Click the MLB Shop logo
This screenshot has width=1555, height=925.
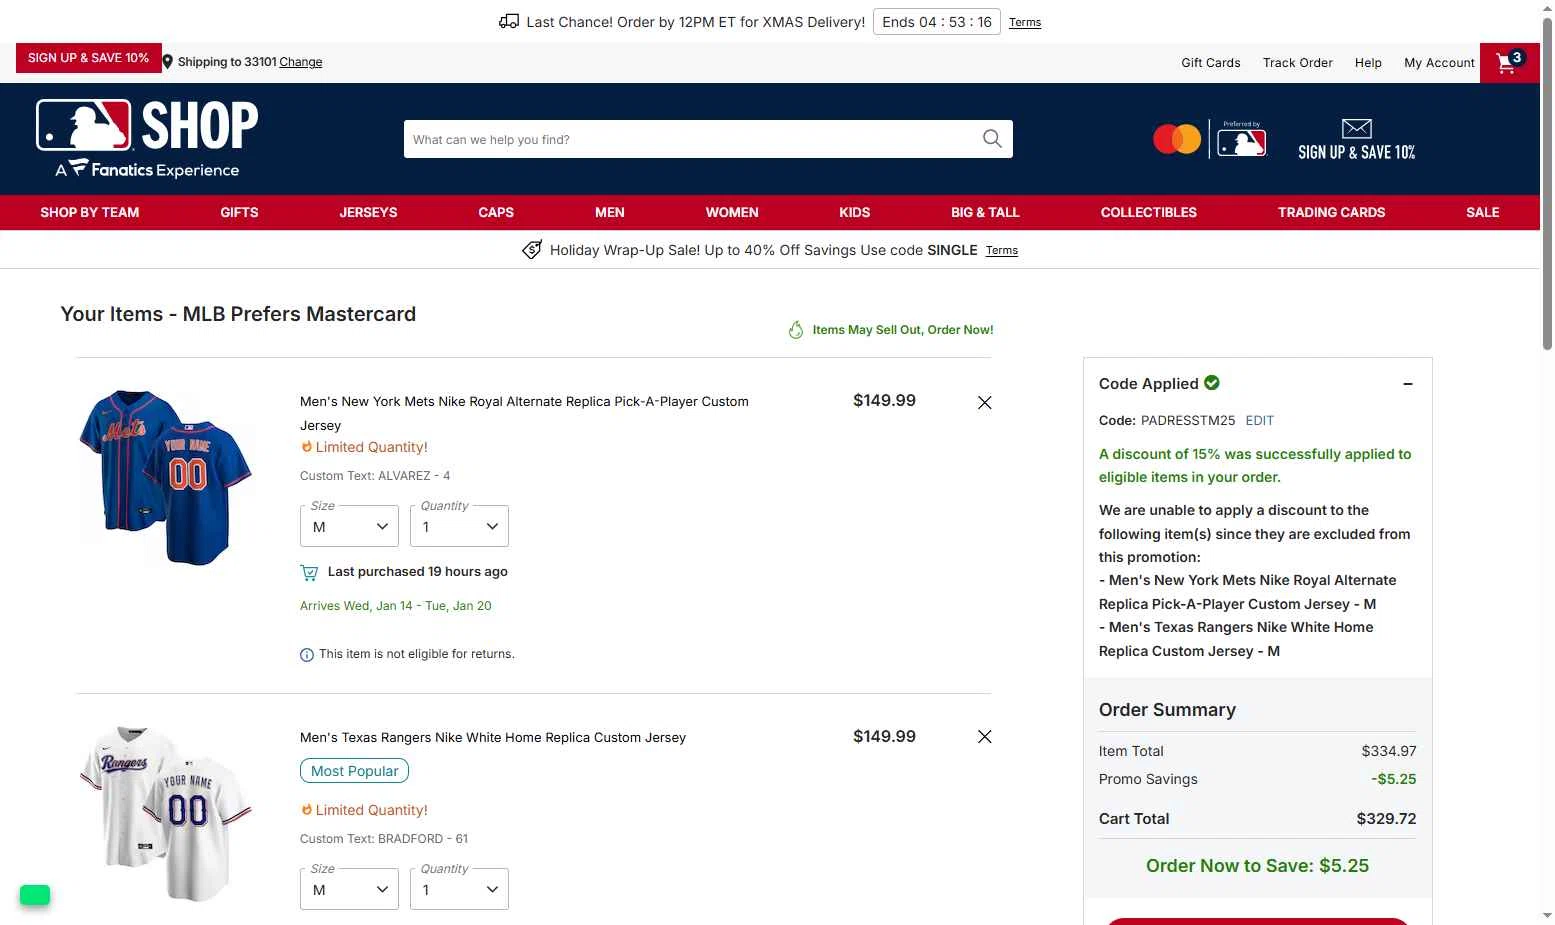click(147, 139)
